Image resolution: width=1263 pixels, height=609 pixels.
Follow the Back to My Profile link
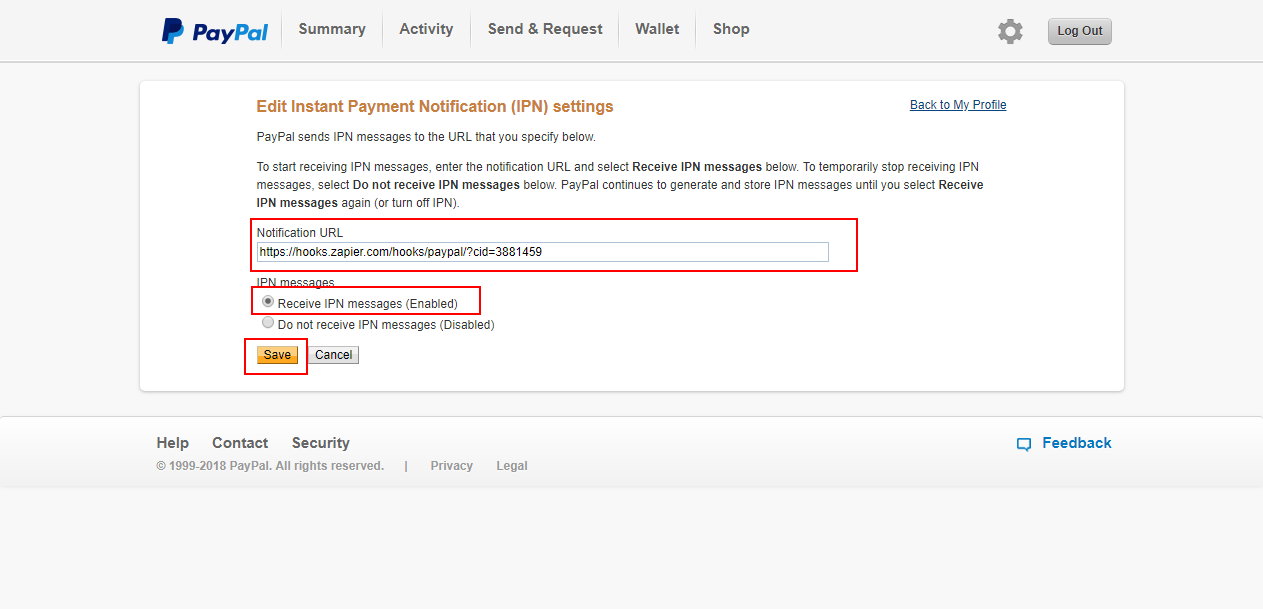coord(958,105)
